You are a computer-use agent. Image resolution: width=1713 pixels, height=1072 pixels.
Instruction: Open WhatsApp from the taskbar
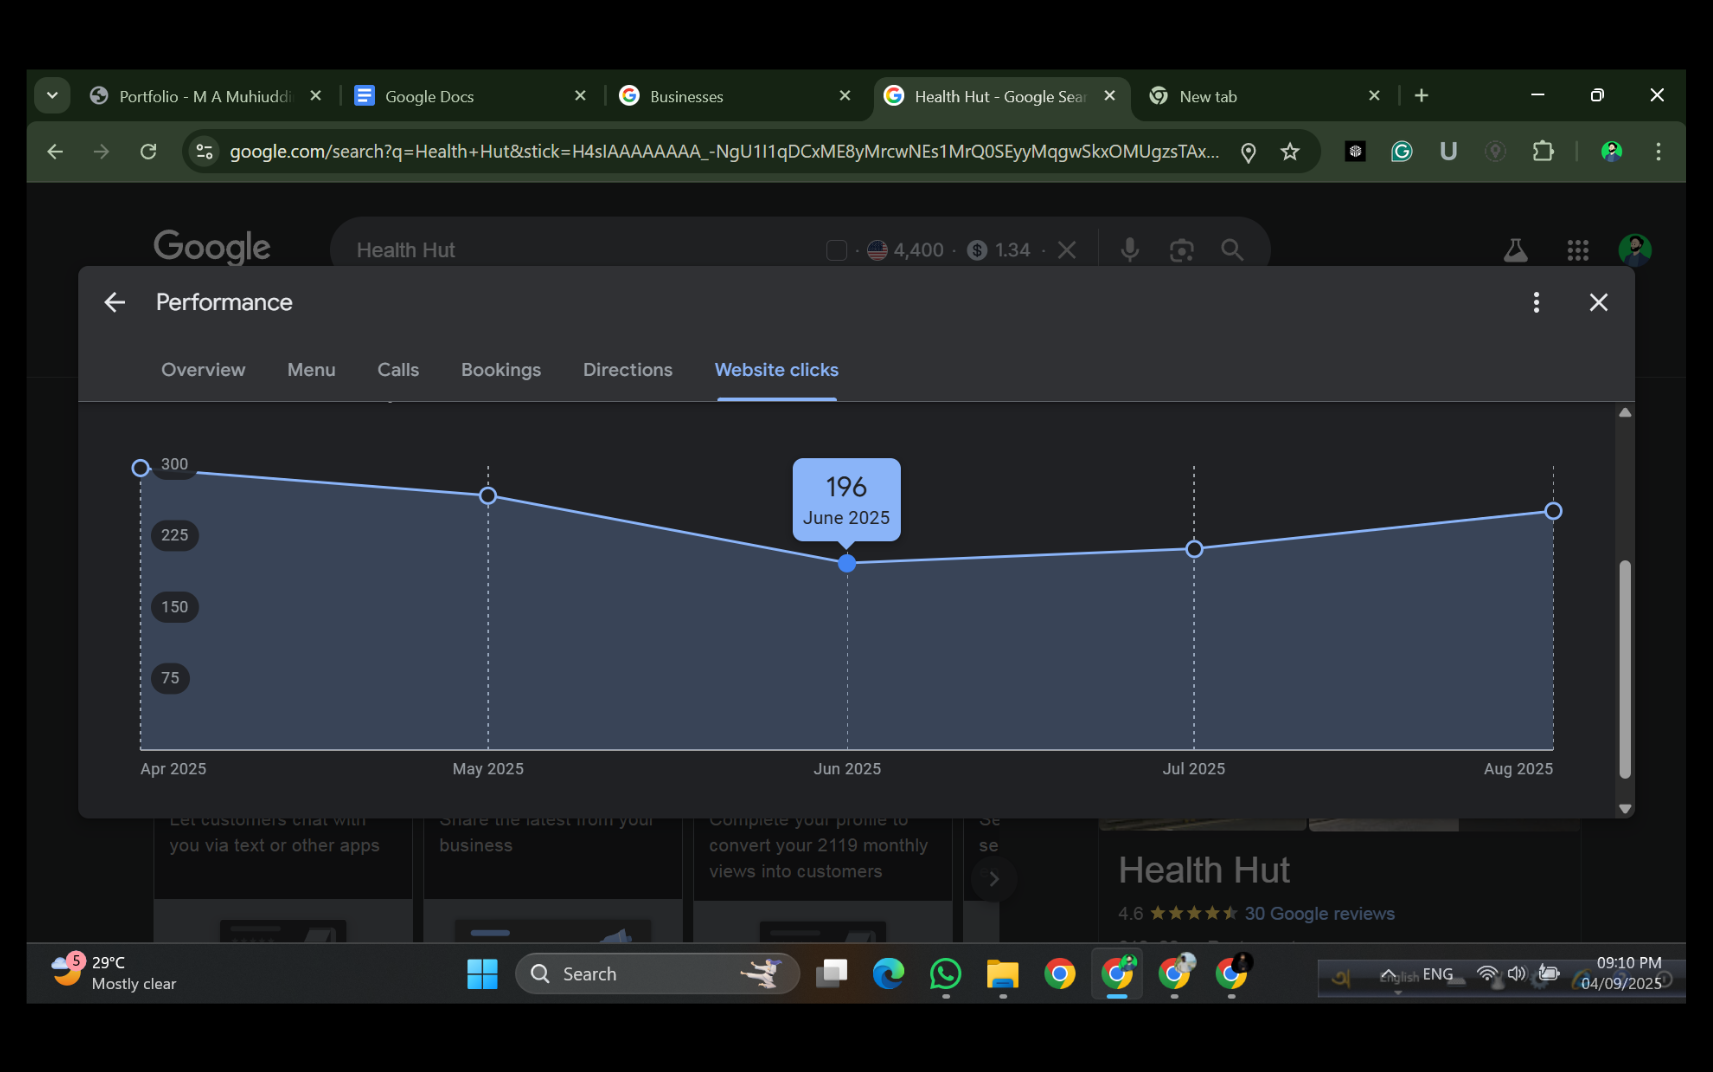[x=945, y=973]
